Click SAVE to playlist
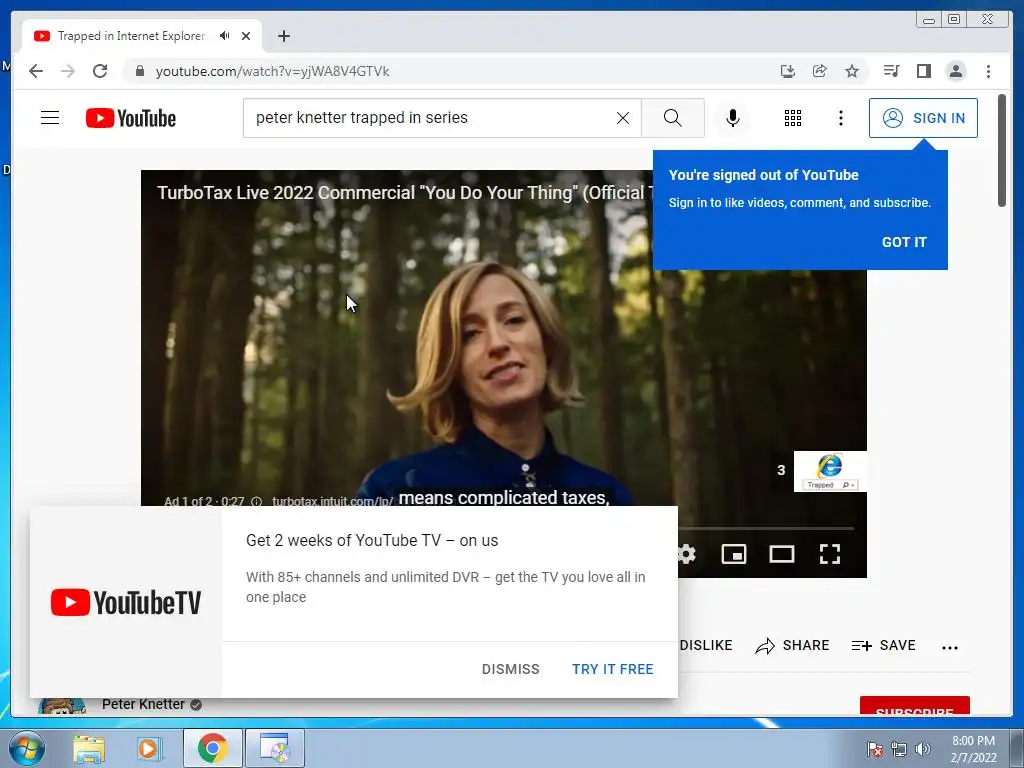 click(x=884, y=646)
